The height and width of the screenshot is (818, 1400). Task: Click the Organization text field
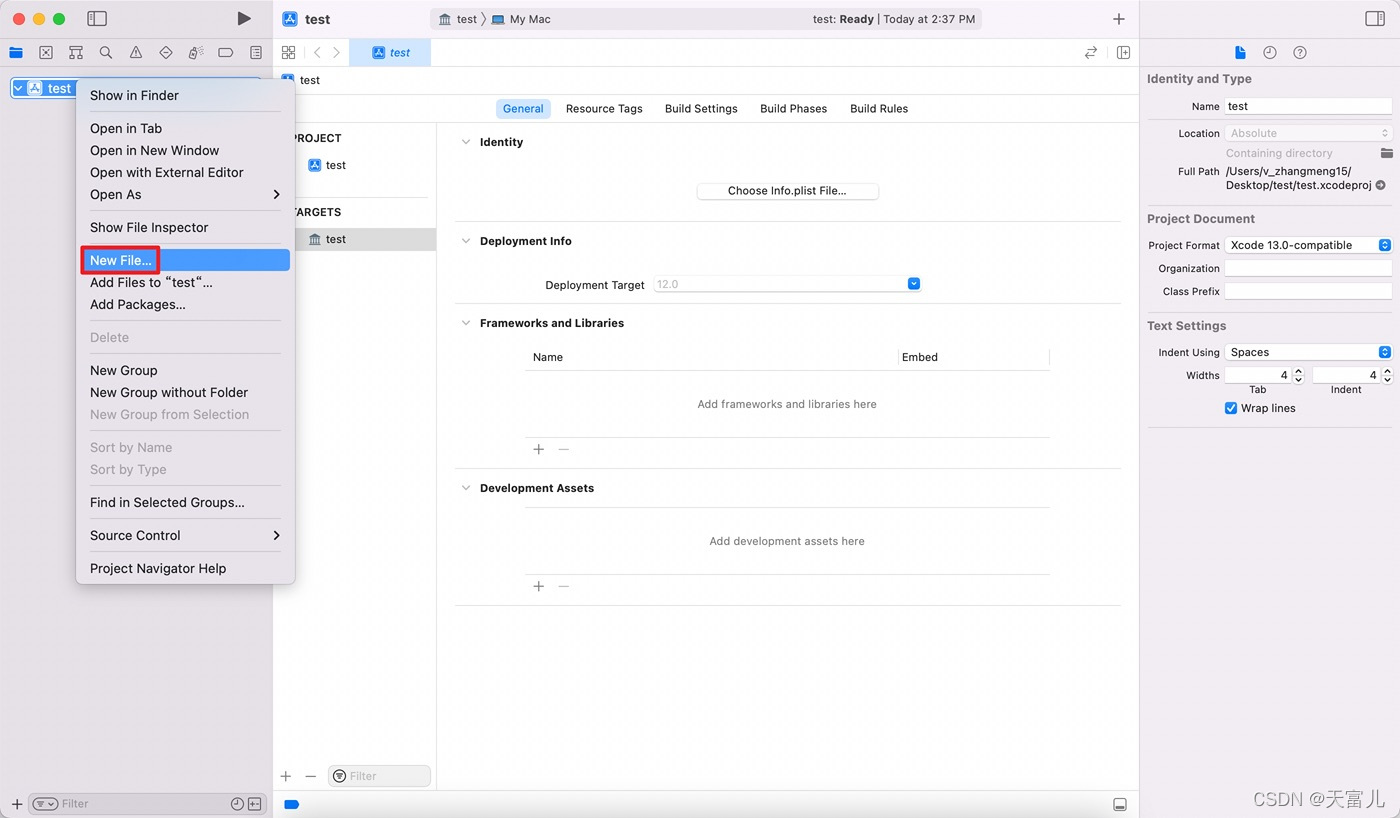(1308, 268)
